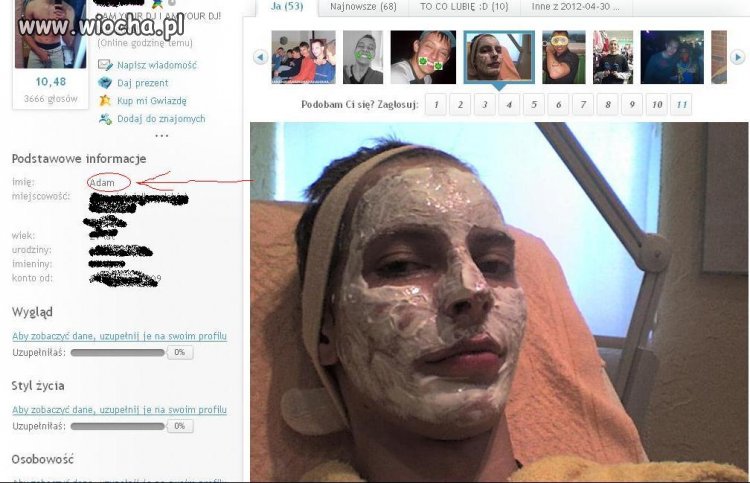Click the Osobowość section heading
The width and height of the screenshot is (750, 483).
pyautogui.click(x=43, y=460)
